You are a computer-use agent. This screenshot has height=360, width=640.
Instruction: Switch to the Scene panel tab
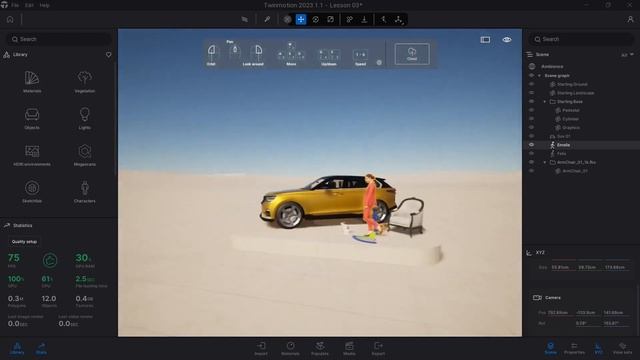pyautogui.click(x=550, y=349)
